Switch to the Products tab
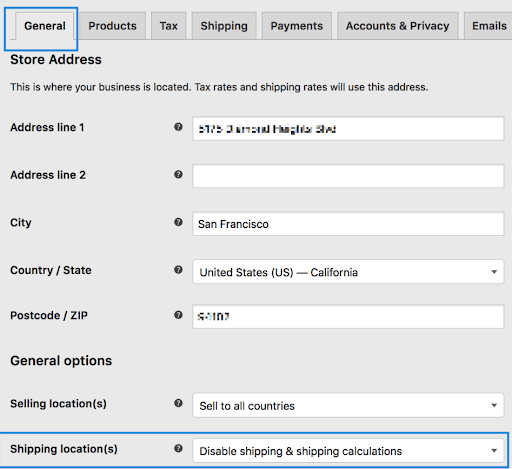This screenshot has width=512, height=469. click(112, 26)
